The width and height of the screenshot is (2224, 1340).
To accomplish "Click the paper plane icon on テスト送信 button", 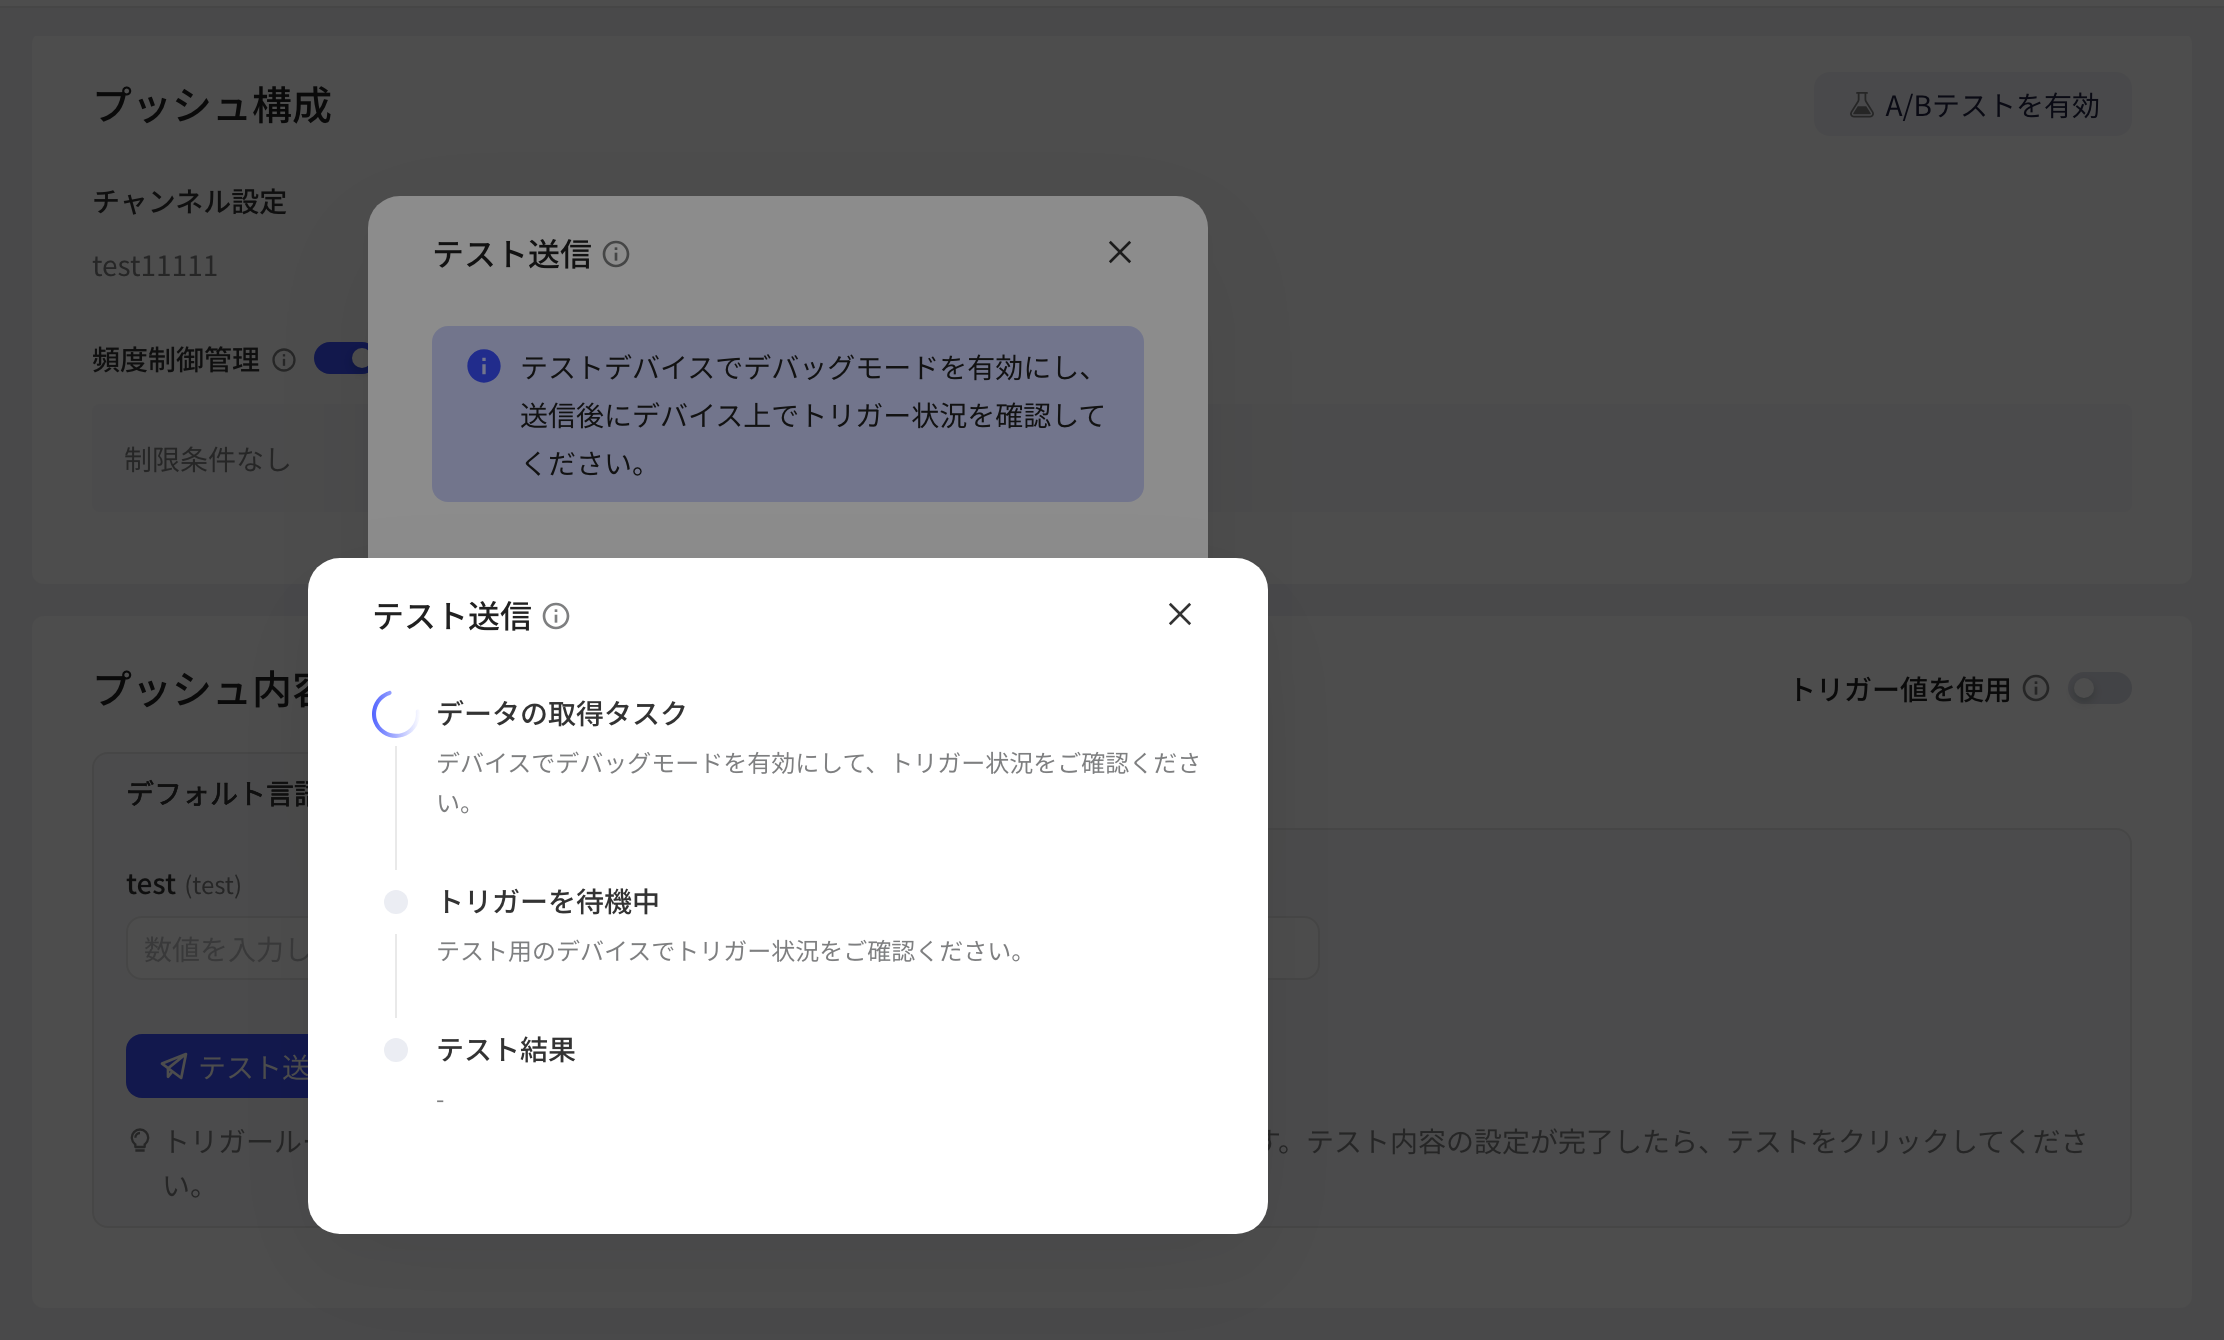I will click(174, 1066).
